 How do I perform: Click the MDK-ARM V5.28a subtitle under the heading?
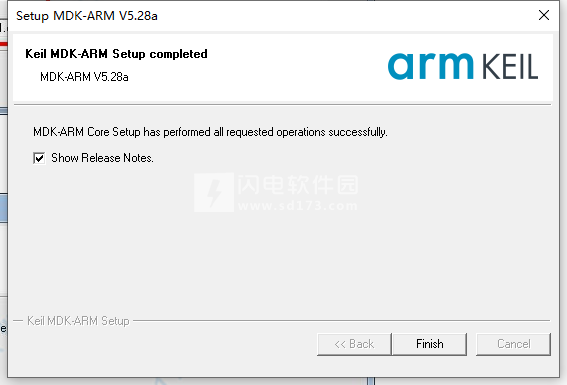pos(84,77)
